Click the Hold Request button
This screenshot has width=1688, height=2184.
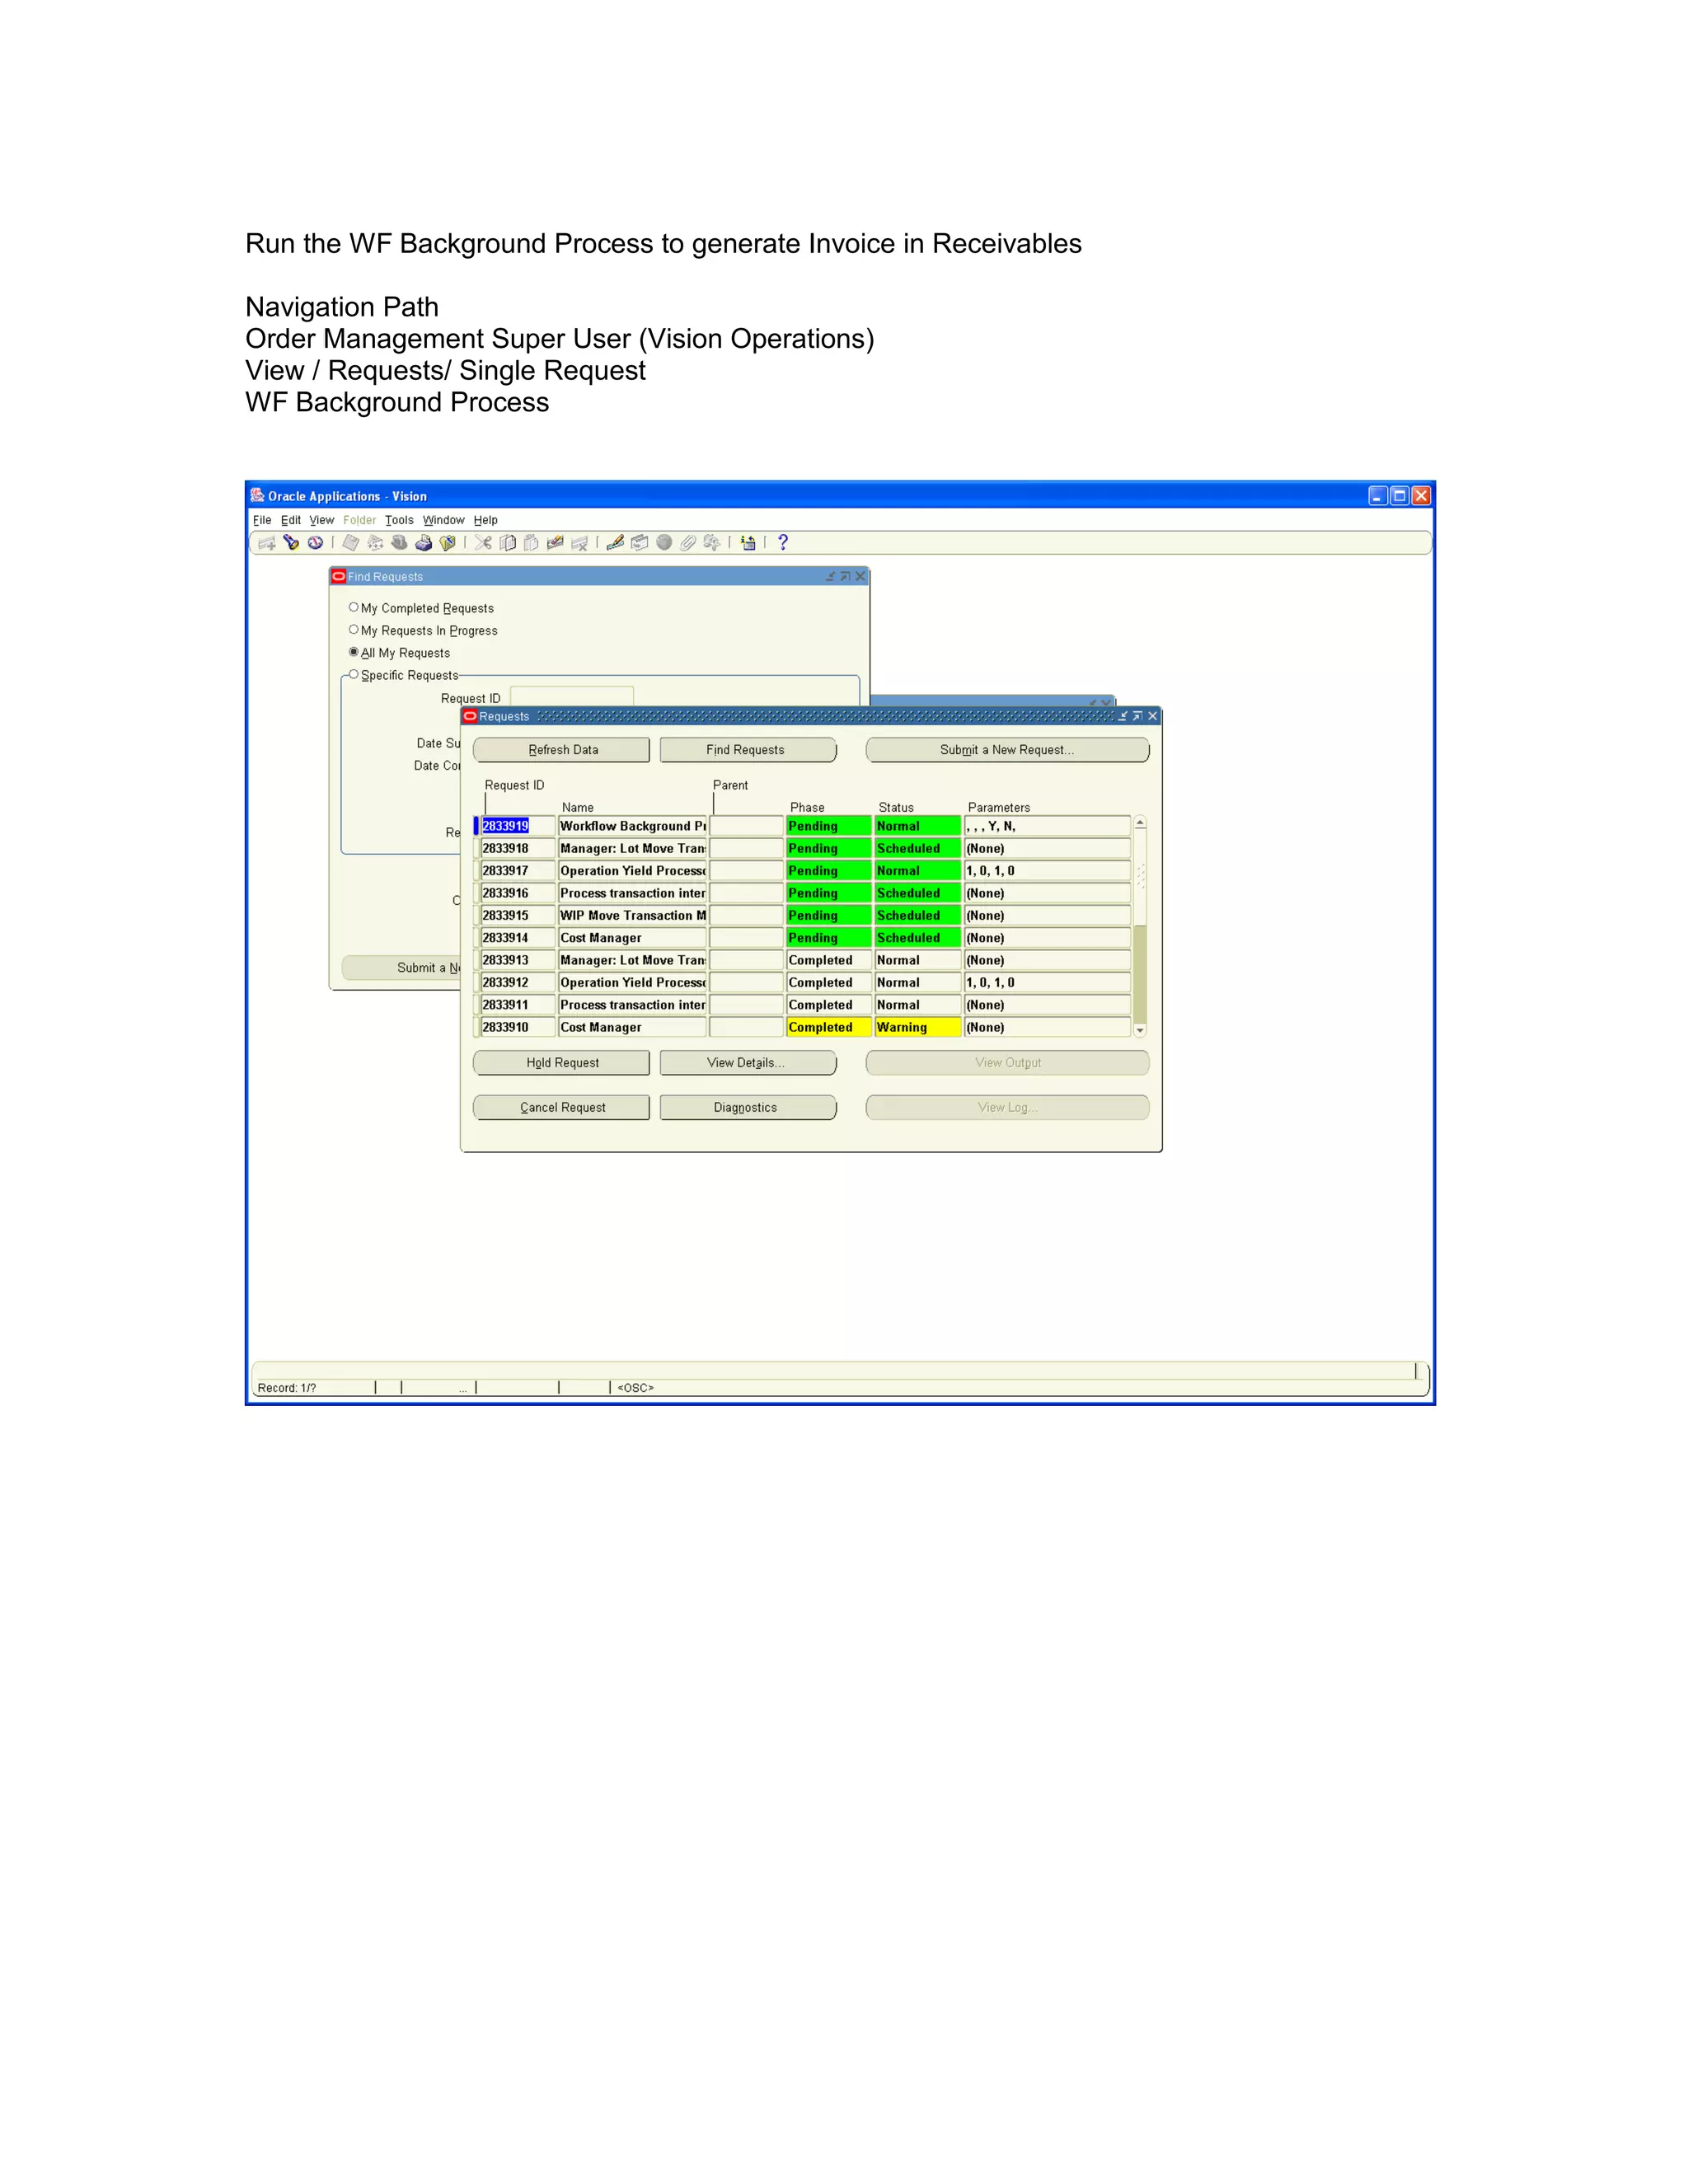[x=562, y=1063]
